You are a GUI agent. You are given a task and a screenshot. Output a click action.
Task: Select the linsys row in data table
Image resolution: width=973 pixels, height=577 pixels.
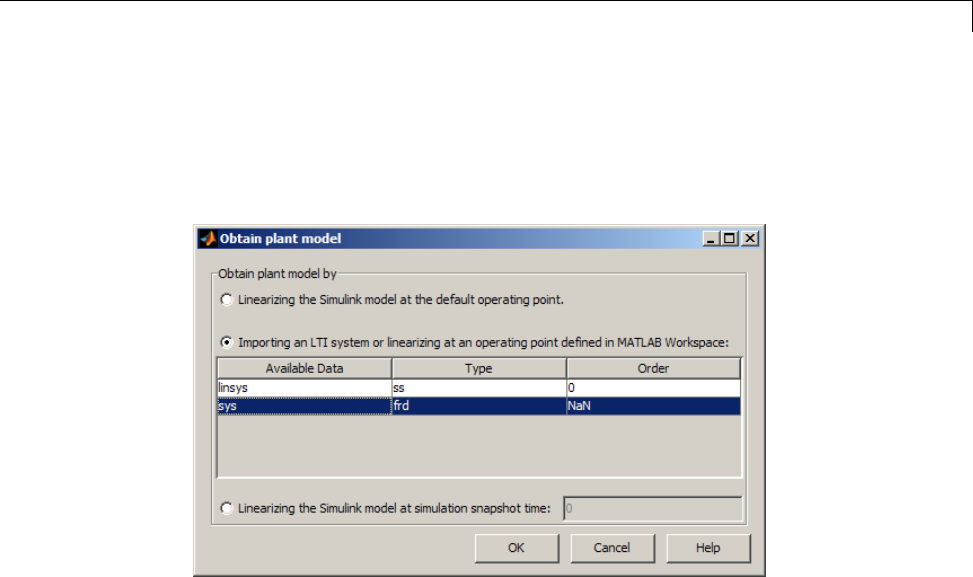(x=479, y=388)
